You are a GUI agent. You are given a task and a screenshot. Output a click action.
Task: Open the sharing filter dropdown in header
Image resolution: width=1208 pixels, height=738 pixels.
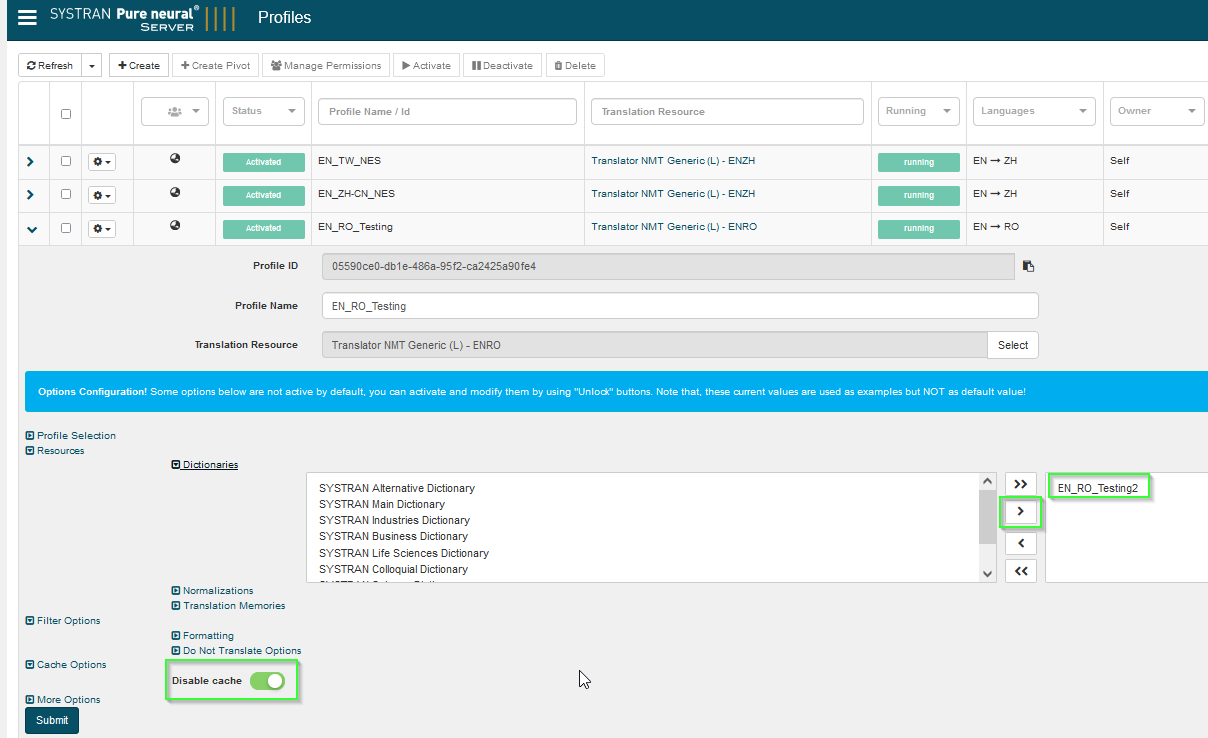(x=175, y=111)
